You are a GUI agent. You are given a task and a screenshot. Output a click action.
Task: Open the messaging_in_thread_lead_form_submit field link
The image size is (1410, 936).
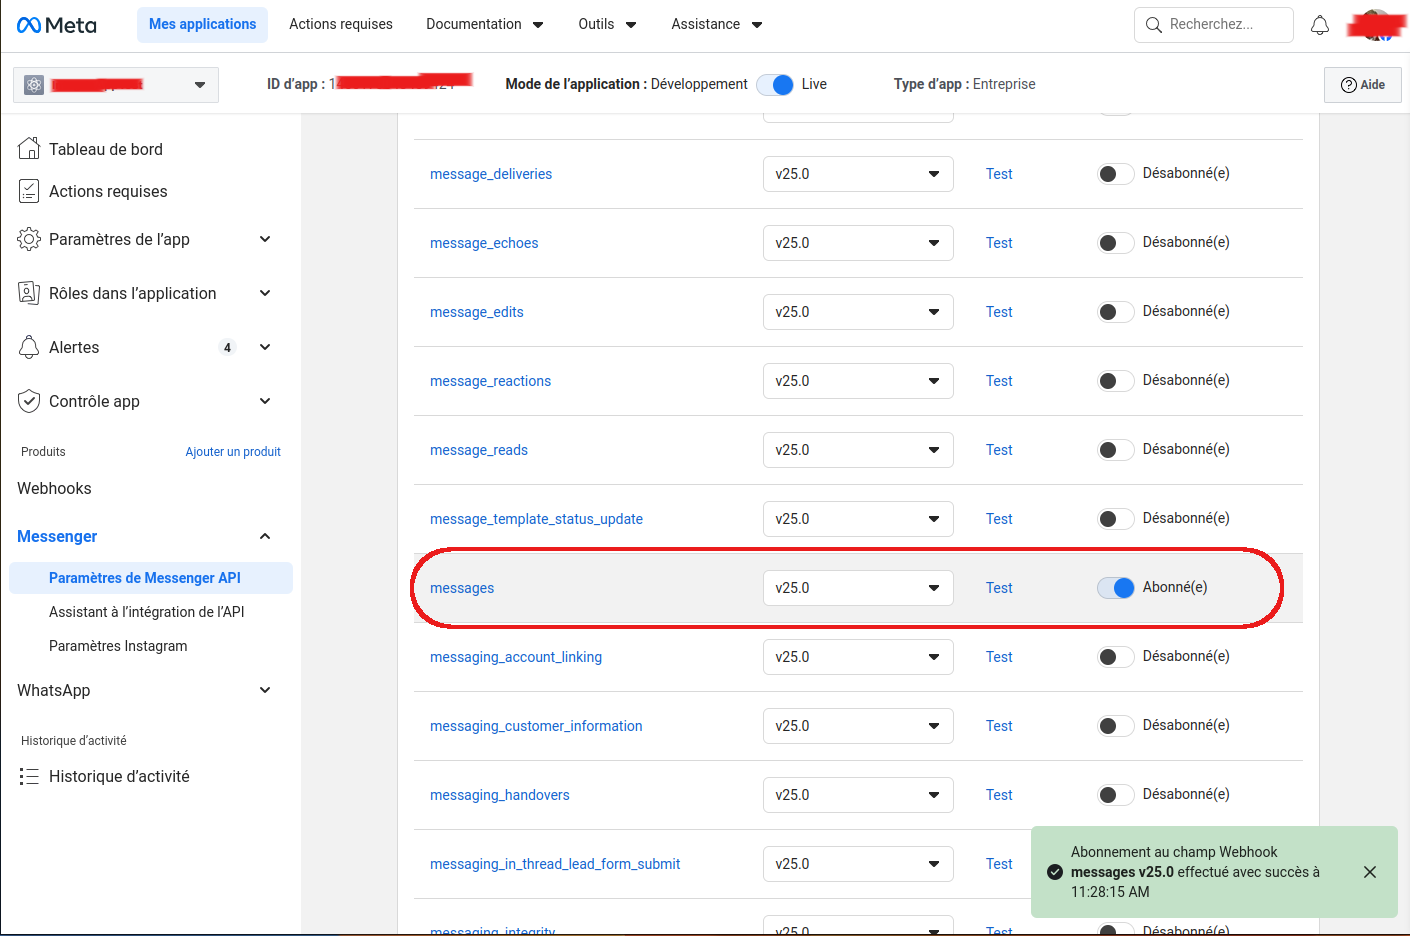555,864
